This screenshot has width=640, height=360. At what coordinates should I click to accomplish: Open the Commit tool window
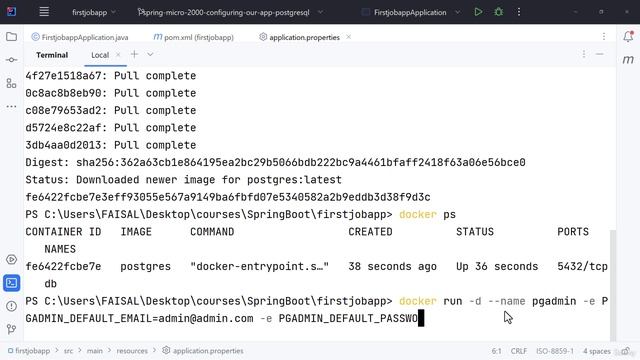click(x=11, y=60)
